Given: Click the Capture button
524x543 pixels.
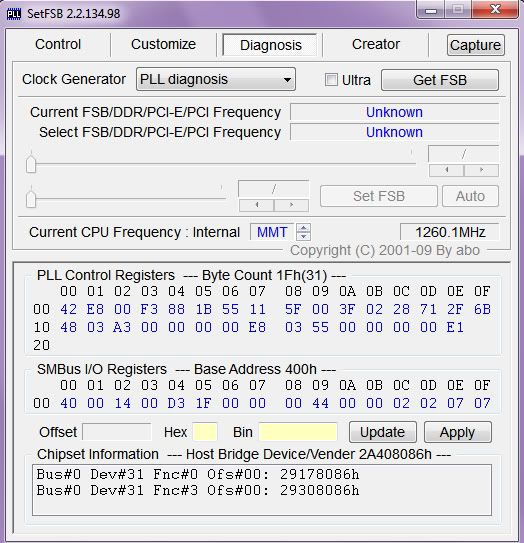Looking at the screenshot, I should click(x=476, y=45).
